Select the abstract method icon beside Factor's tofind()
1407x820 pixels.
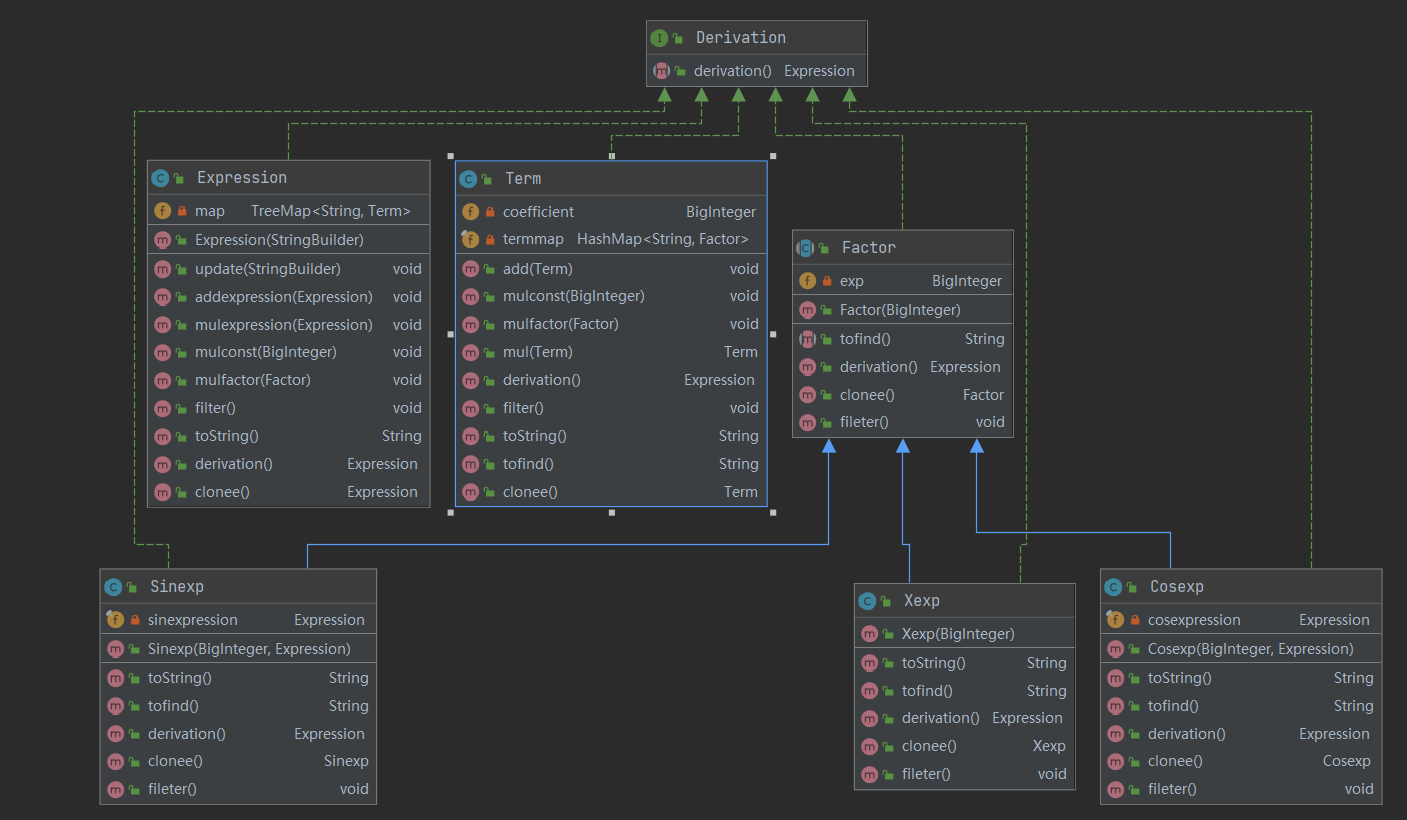pyautogui.click(x=808, y=339)
